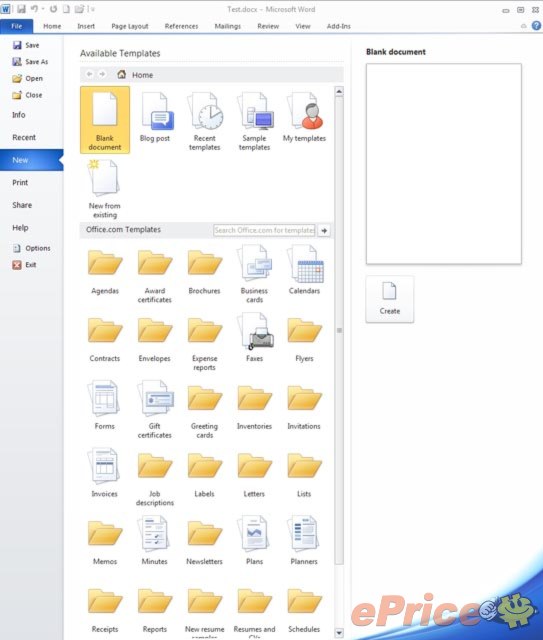This screenshot has height=640, width=543.
Task: Click Save in the Backstage menu
Action: coord(26,45)
